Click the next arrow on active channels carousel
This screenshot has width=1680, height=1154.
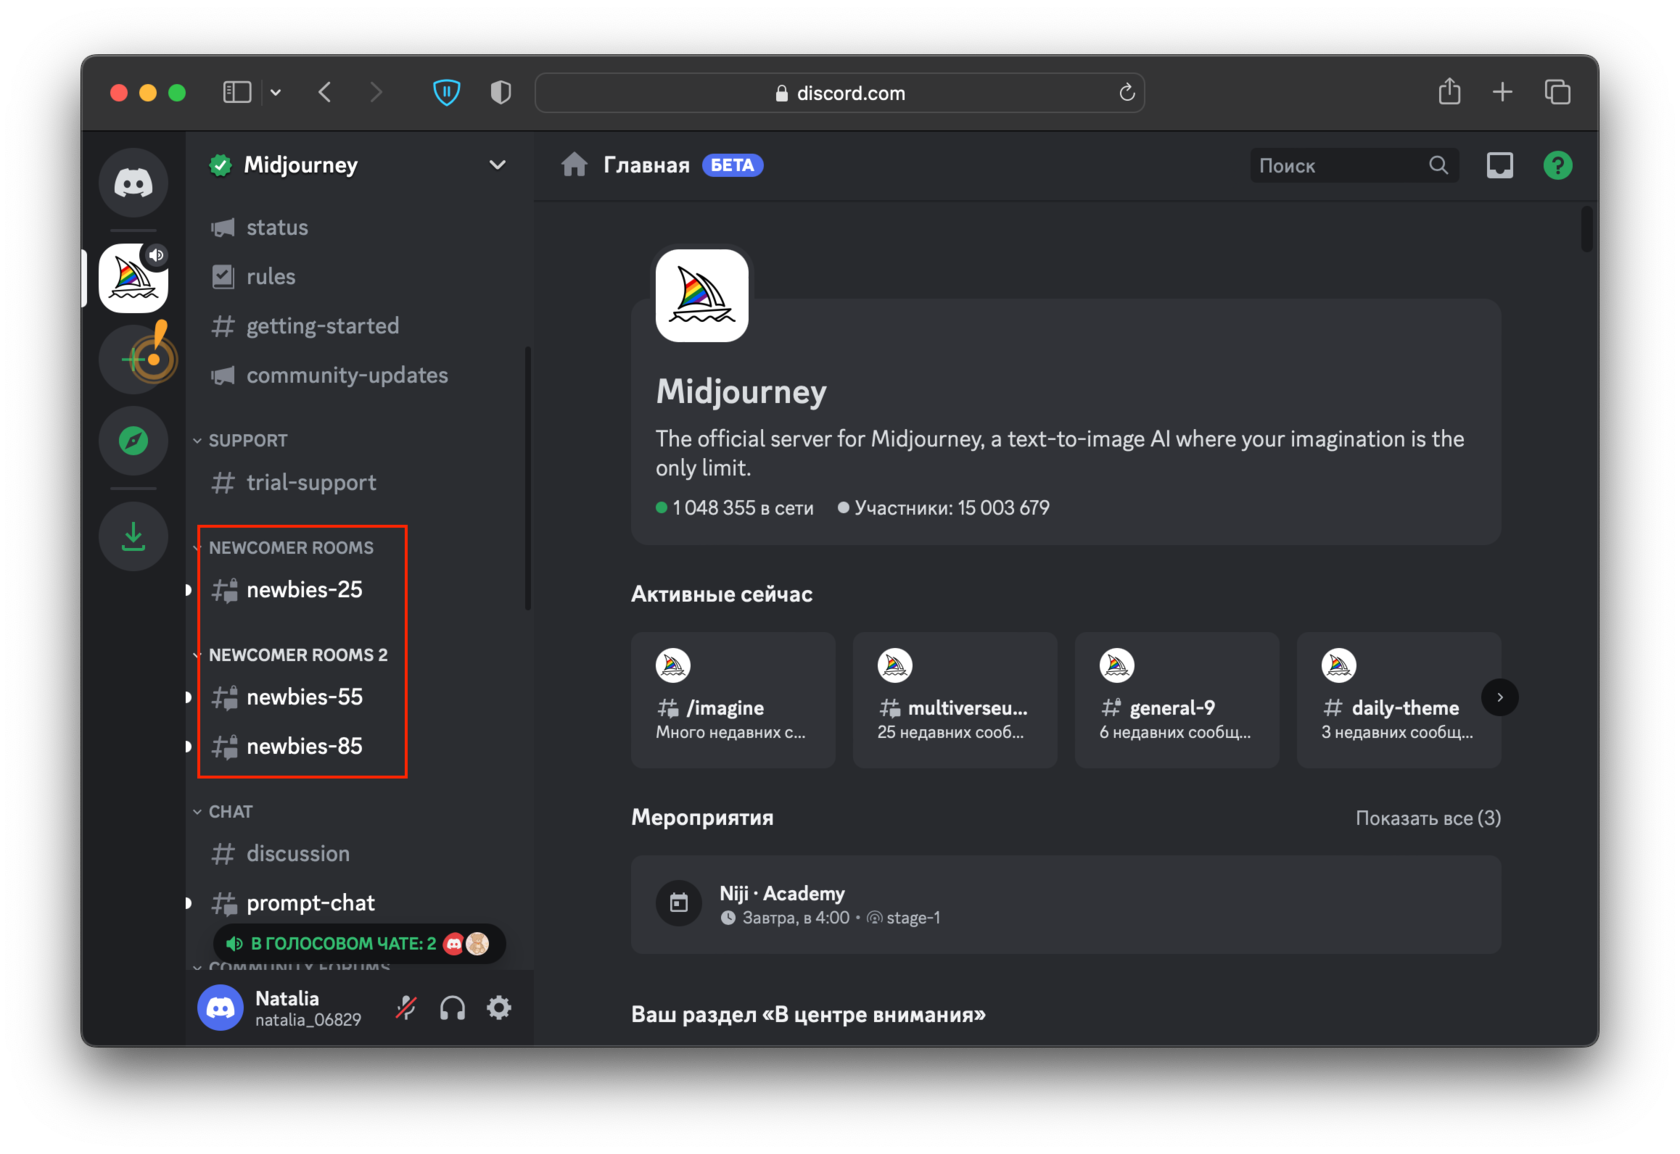(1500, 697)
